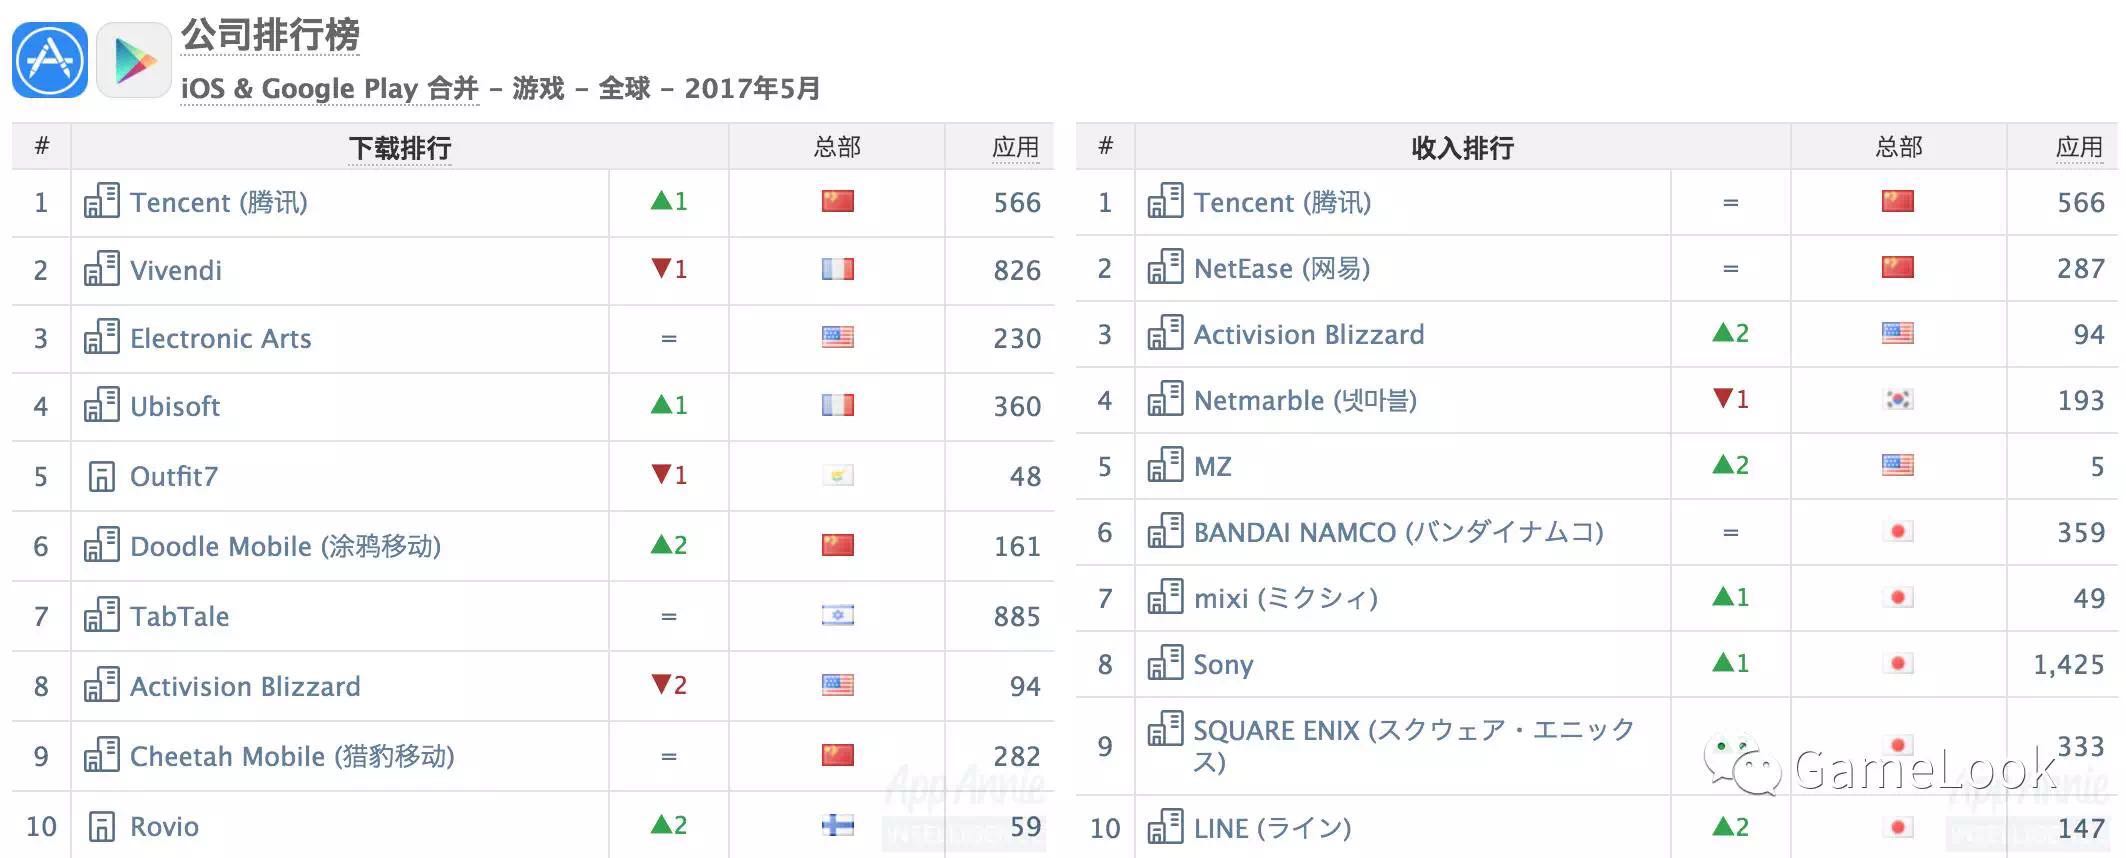Screen dimensions: 2126x858
Task: Sort by the 收入排行 column header
Action: [x=1462, y=148]
